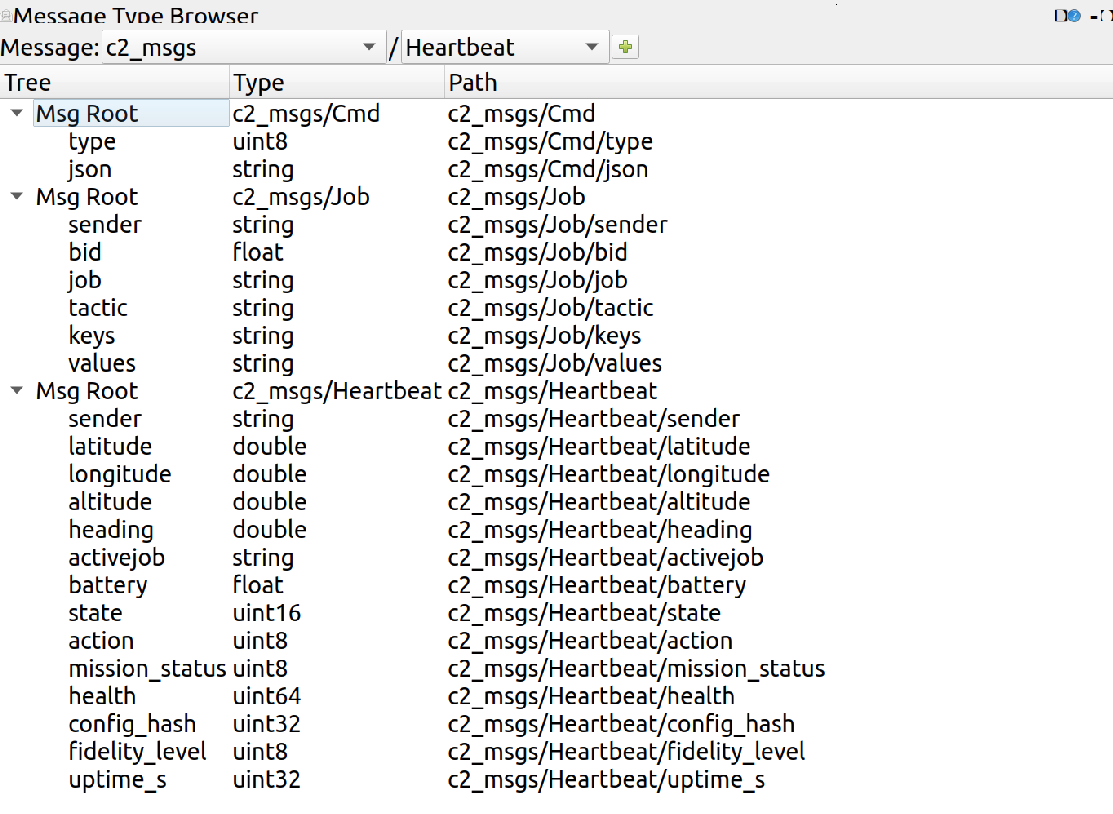The height and width of the screenshot is (814, 1113).
Task: Click the green plus add message button
Action: click(x=625, y=47)
